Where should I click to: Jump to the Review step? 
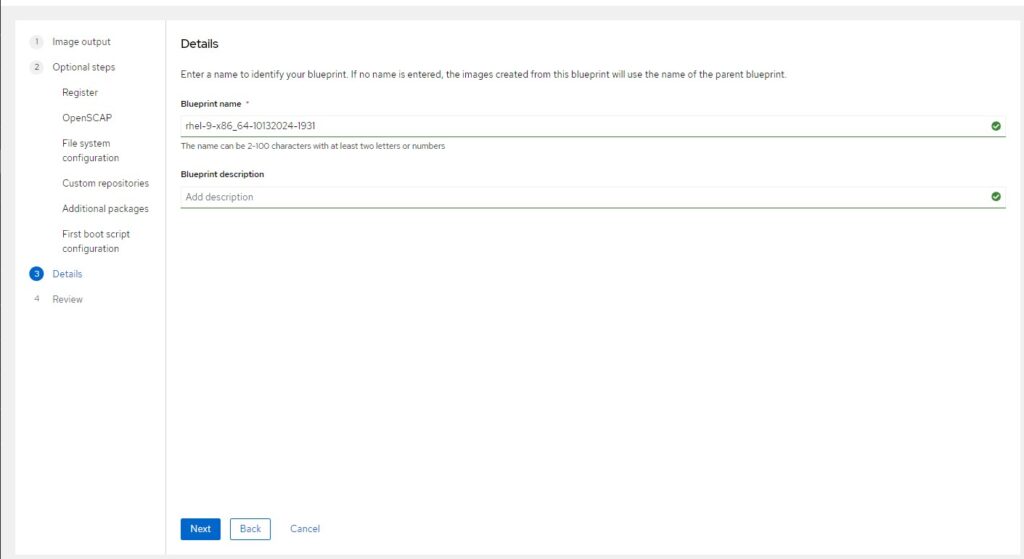(67, 300)
